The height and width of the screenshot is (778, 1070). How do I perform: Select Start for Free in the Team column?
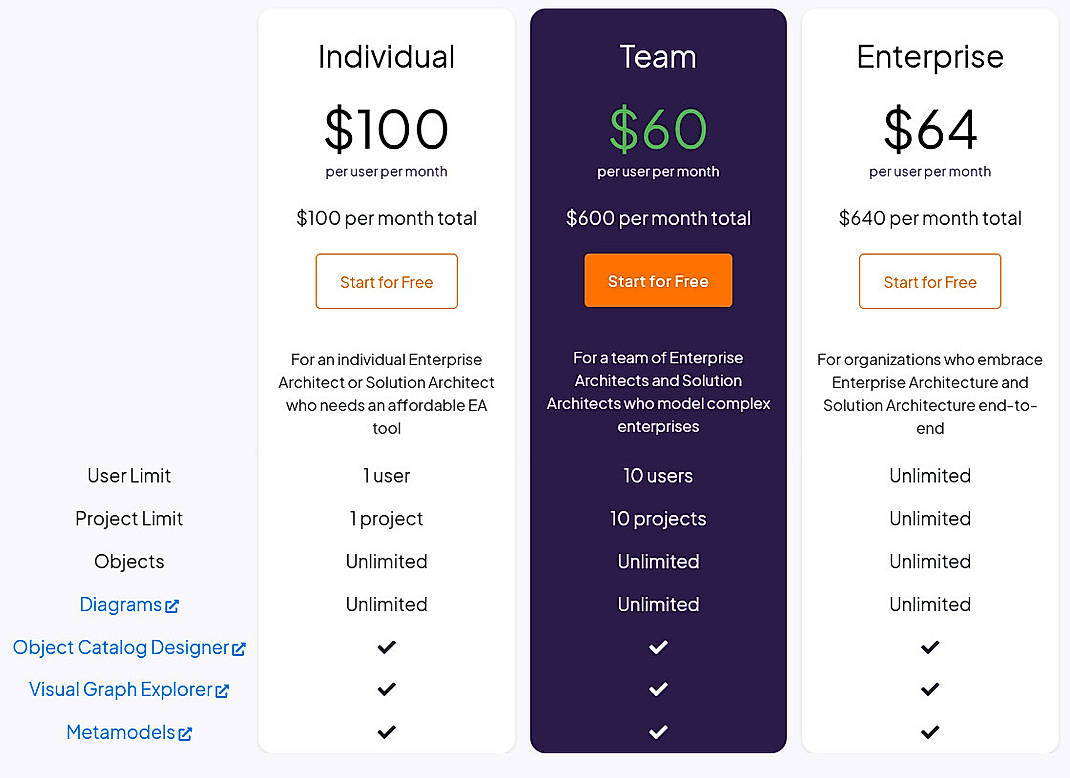coord(658,280)
